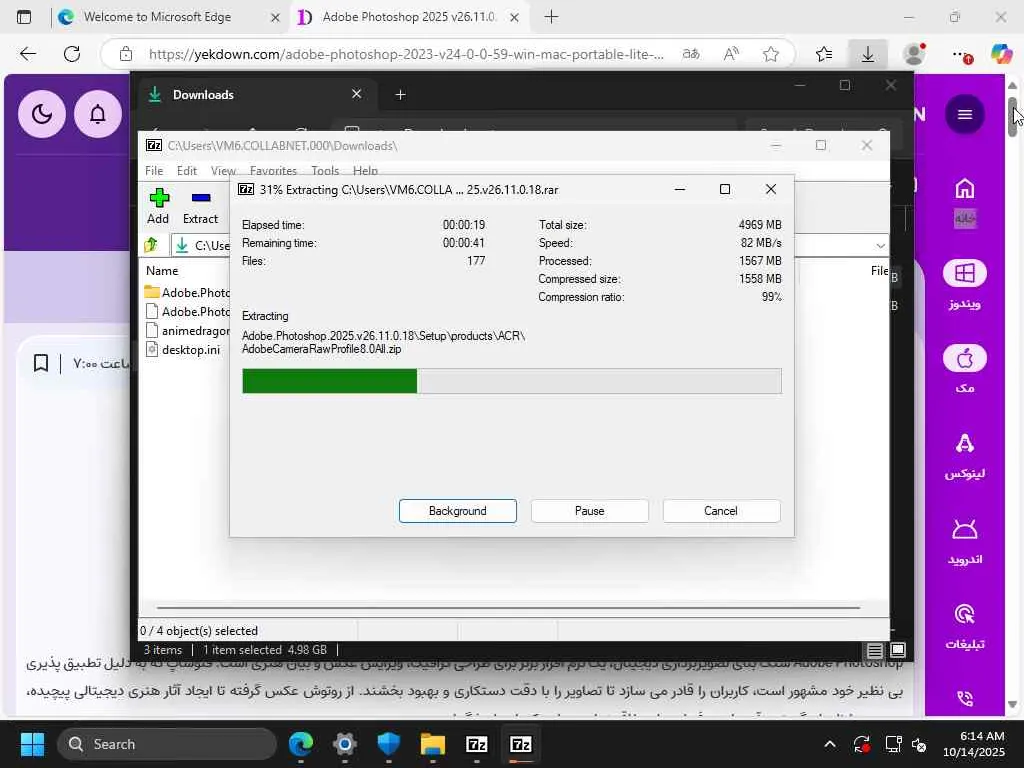The image size is (1024, 768).
Task: Open a new Edge browser tab
Action: point(551,17)
